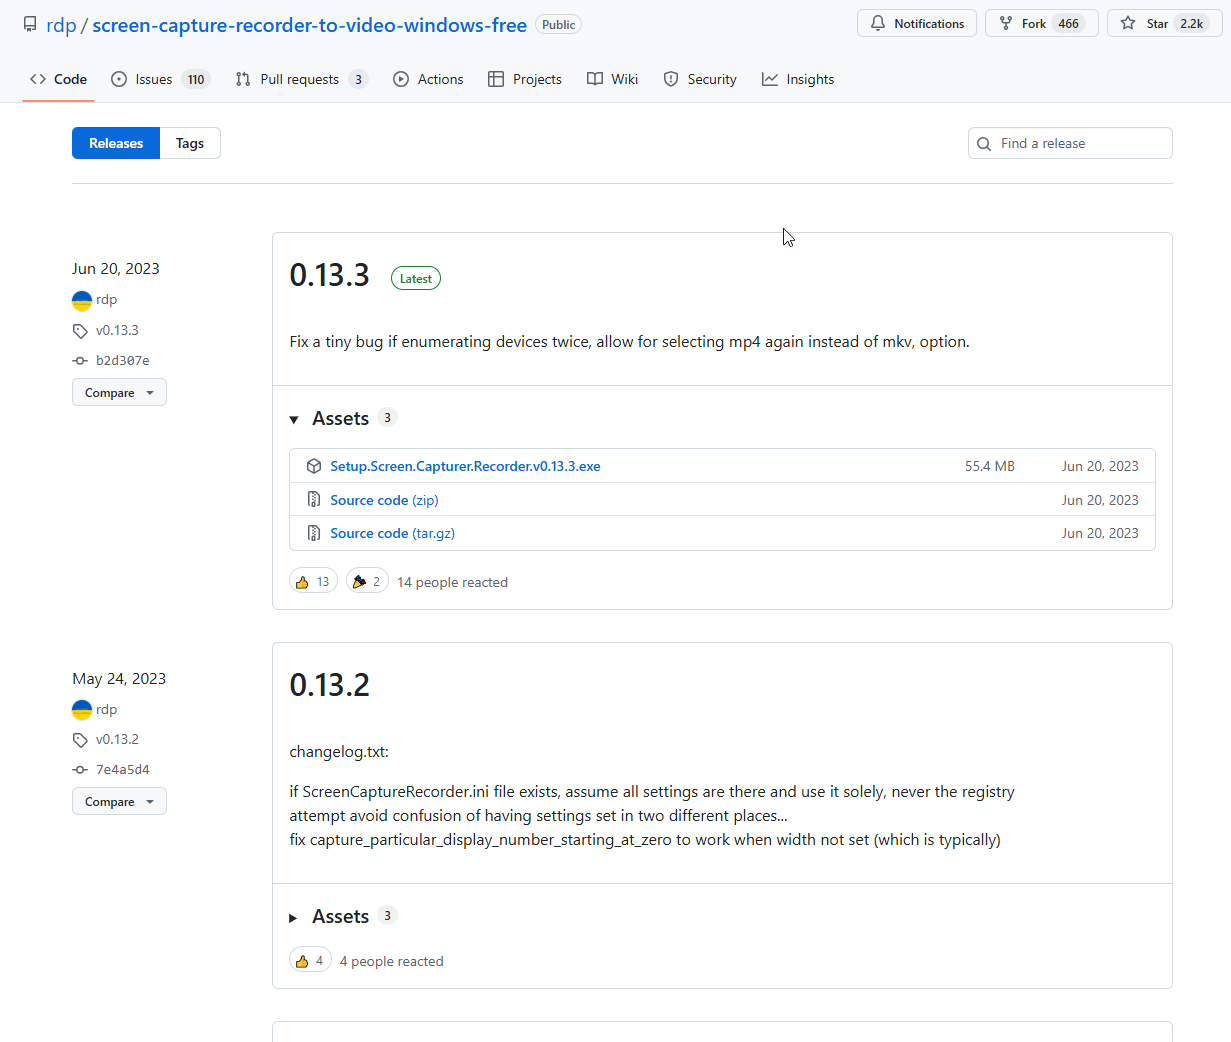Click rdp avatar under Jun 20, 2023
This screenshot has width=1231, height=1042.
click(x=82, y=300)
